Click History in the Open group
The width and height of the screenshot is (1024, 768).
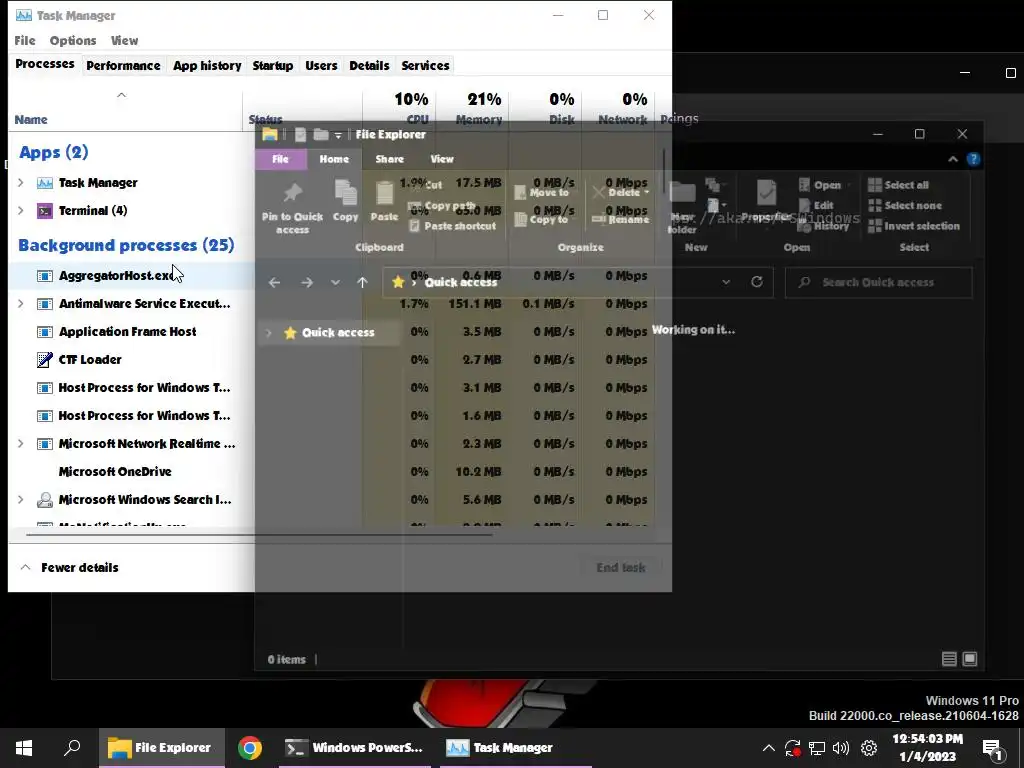click(x=824, y=226)
